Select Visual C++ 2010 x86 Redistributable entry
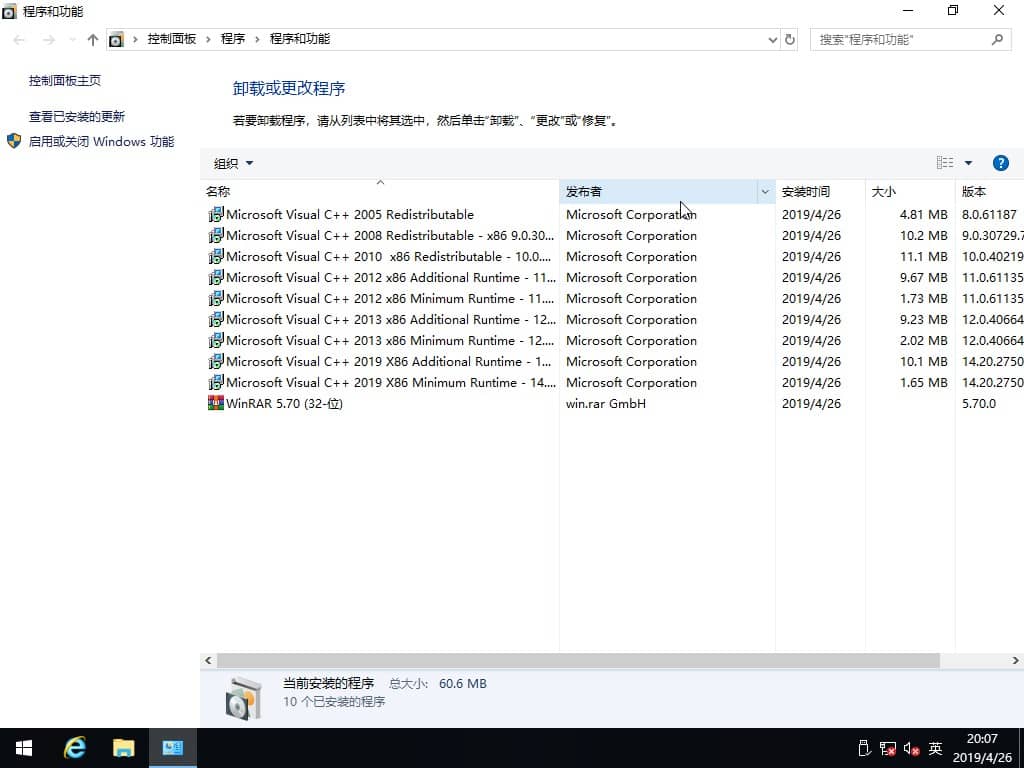The image size is (1024, 768). (389, 256)
